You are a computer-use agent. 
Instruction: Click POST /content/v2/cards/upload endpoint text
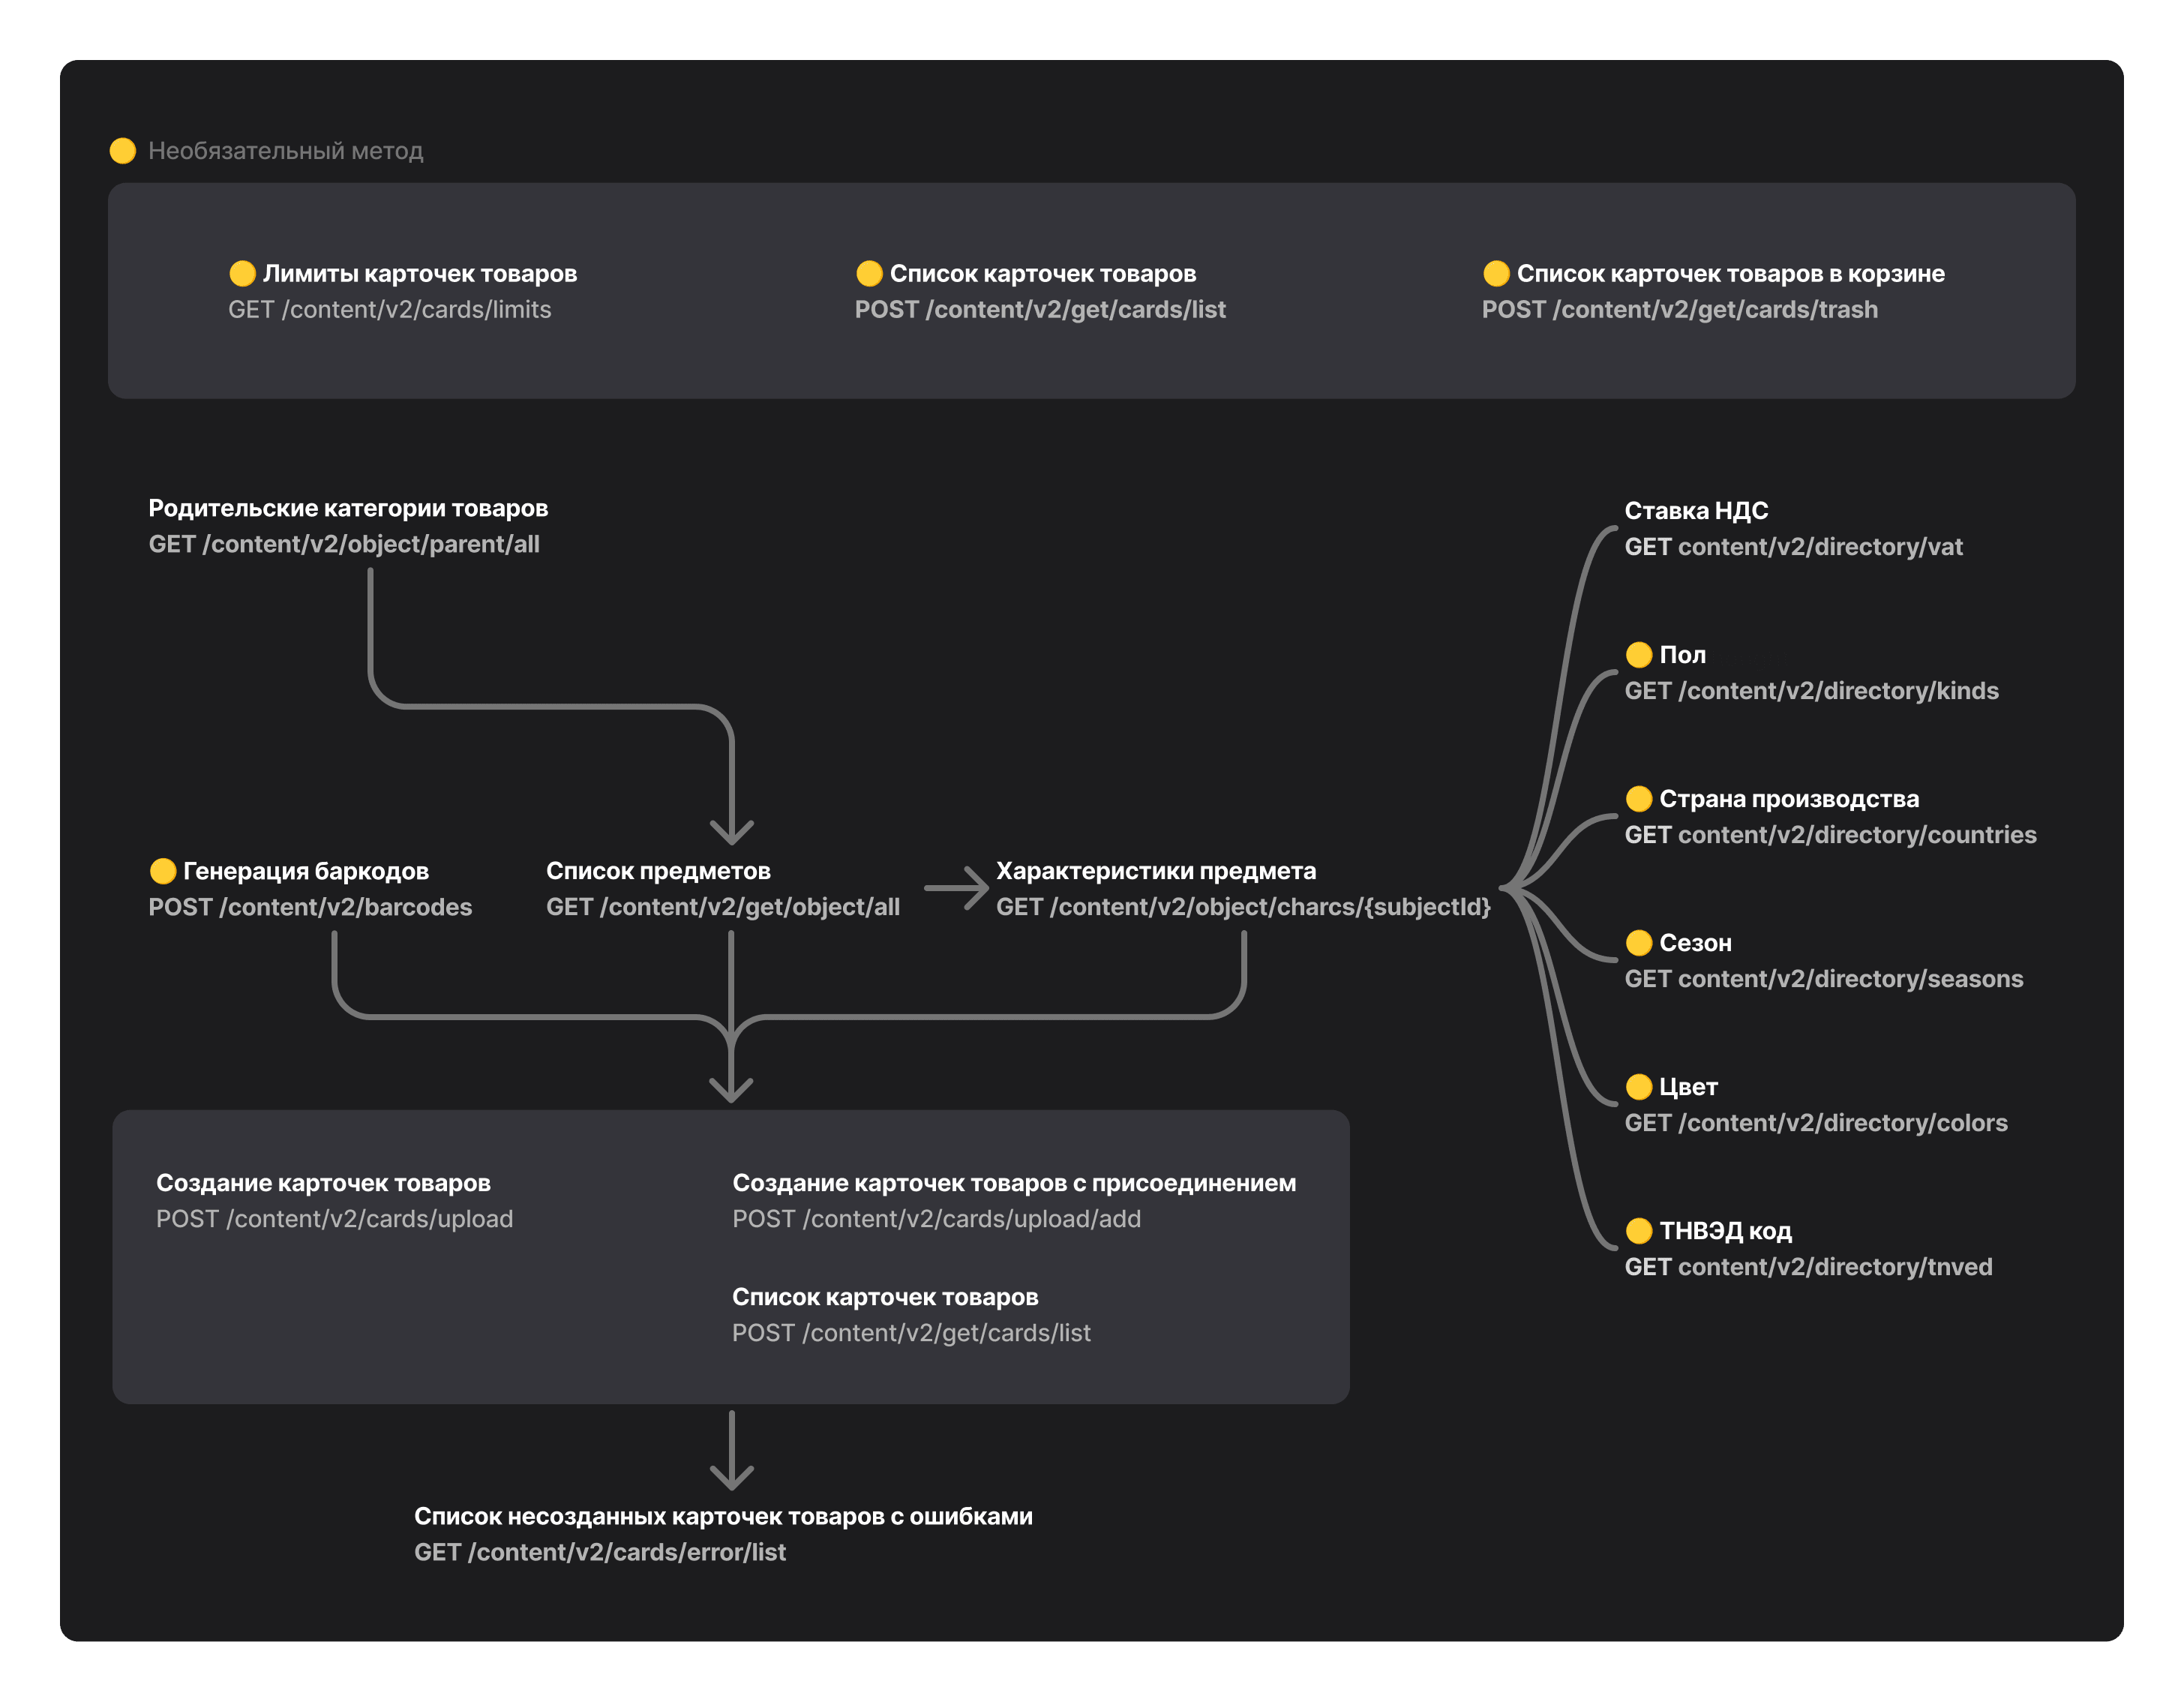[334, 1219]
